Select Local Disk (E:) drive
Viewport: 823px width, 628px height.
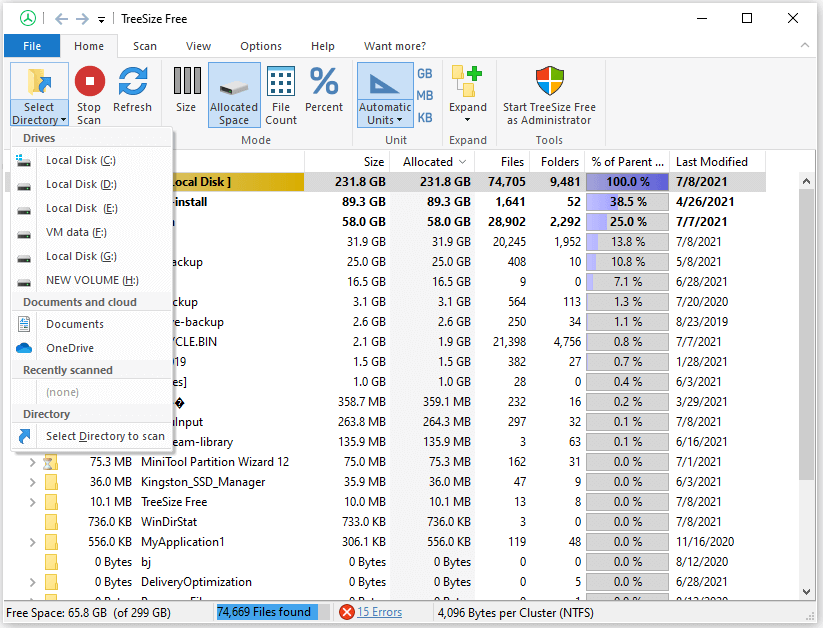click(92, 208)
